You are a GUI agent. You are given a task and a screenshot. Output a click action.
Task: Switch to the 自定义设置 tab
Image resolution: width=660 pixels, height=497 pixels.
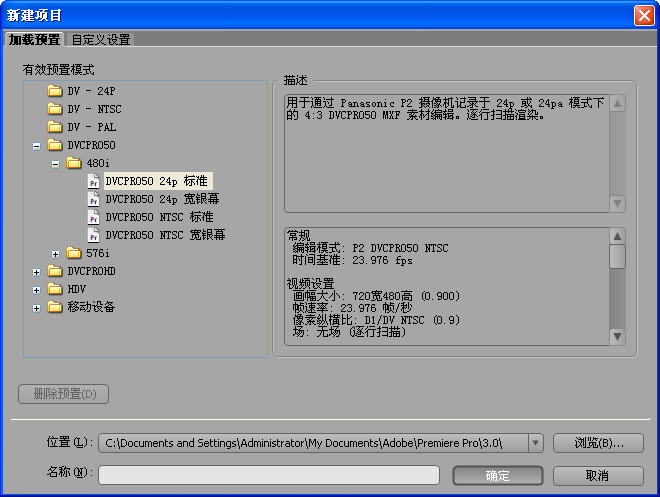click(x=100, y=40)
